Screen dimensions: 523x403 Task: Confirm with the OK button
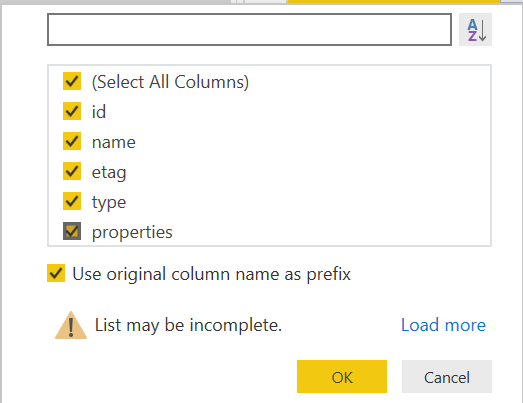click(x=342, y=377)
